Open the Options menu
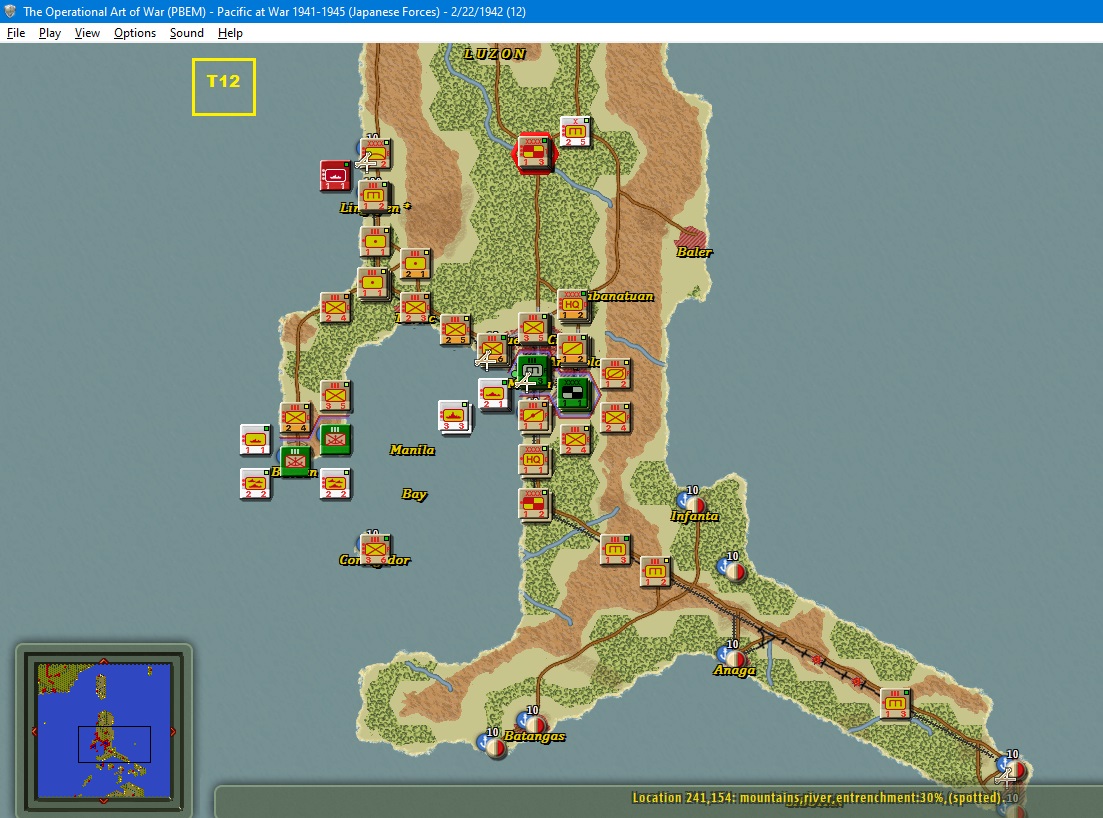The height and width of the screenshot is (818, 1103). 134,33
